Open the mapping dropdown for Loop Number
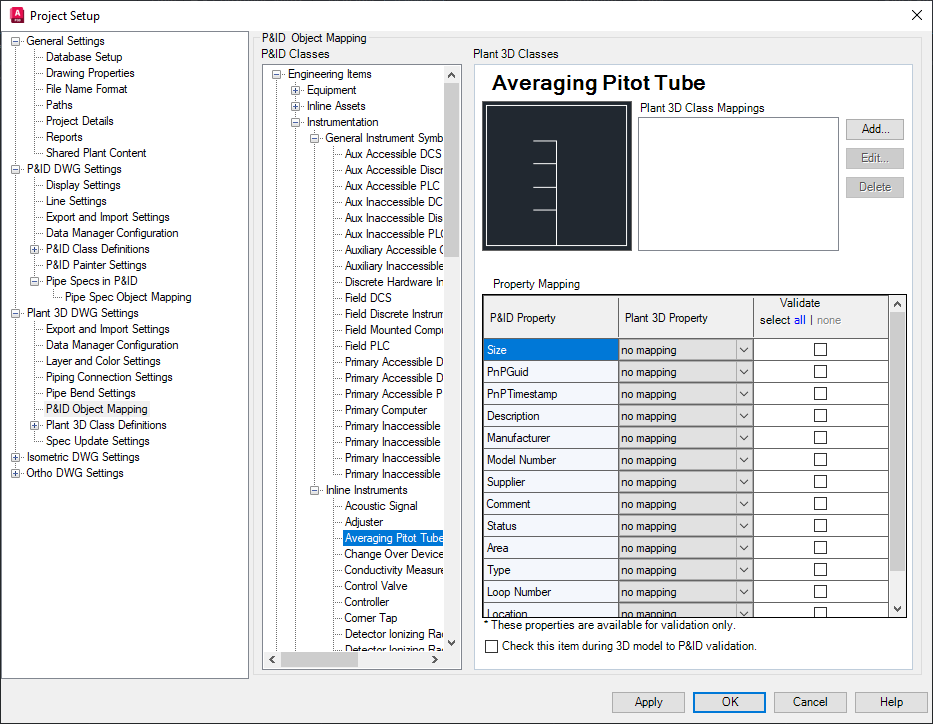Image resolution: width=933 pixels, height=724 pixels. (x=745, y=589)
